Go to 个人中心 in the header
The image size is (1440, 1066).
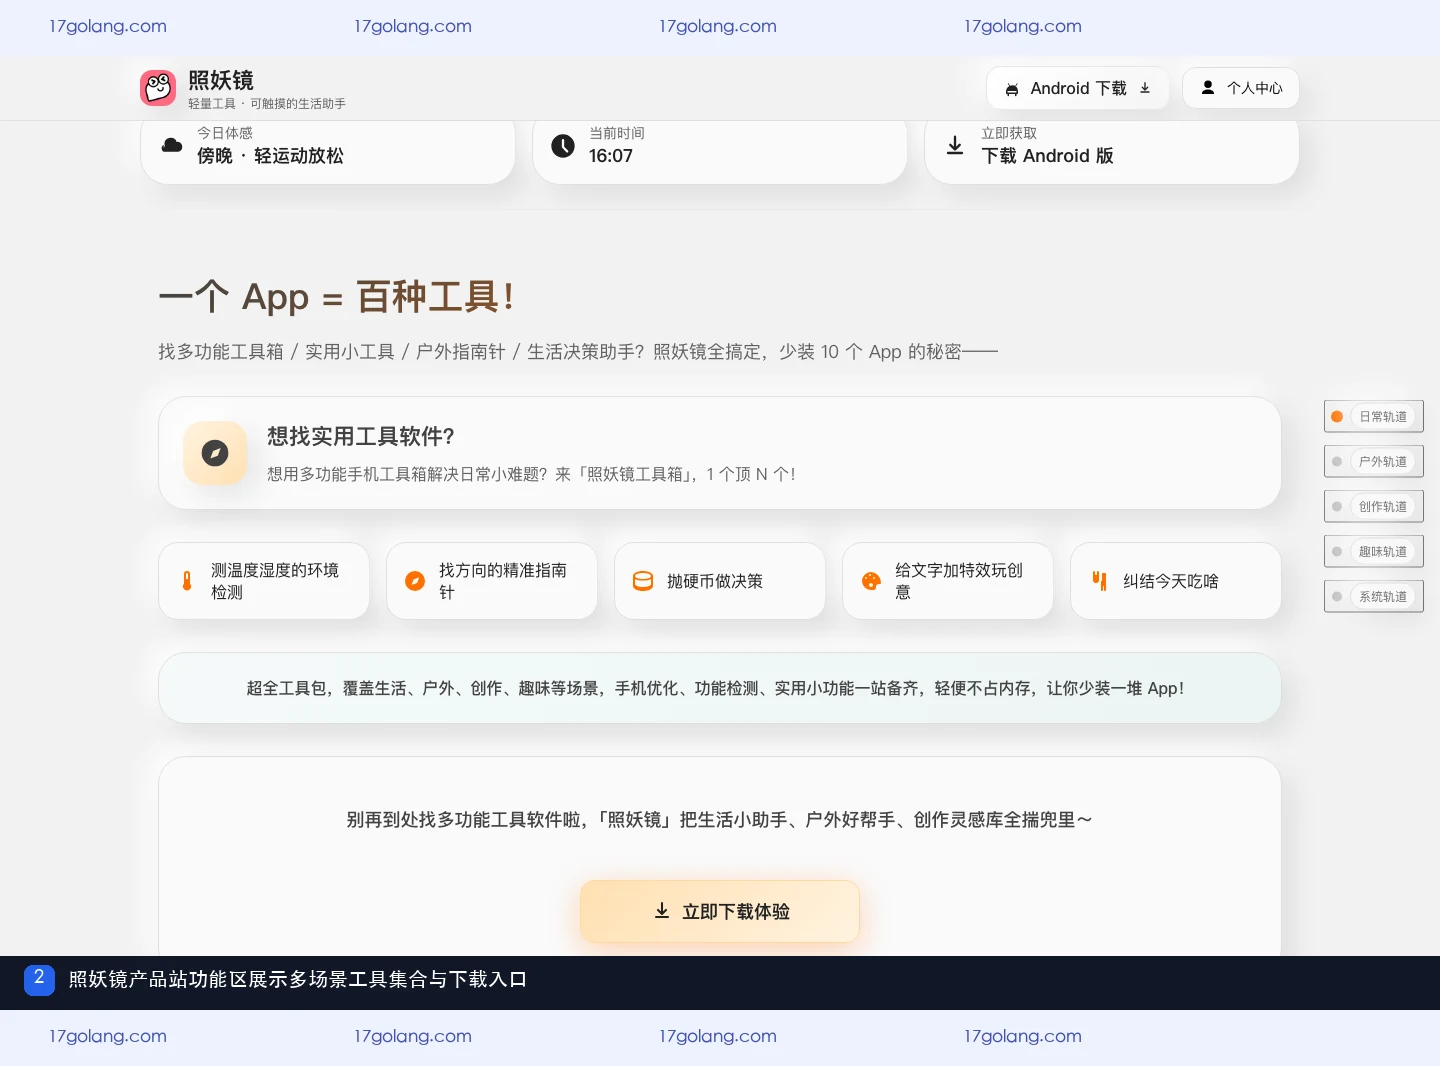pyautogui.click(x=1240, y=88)
